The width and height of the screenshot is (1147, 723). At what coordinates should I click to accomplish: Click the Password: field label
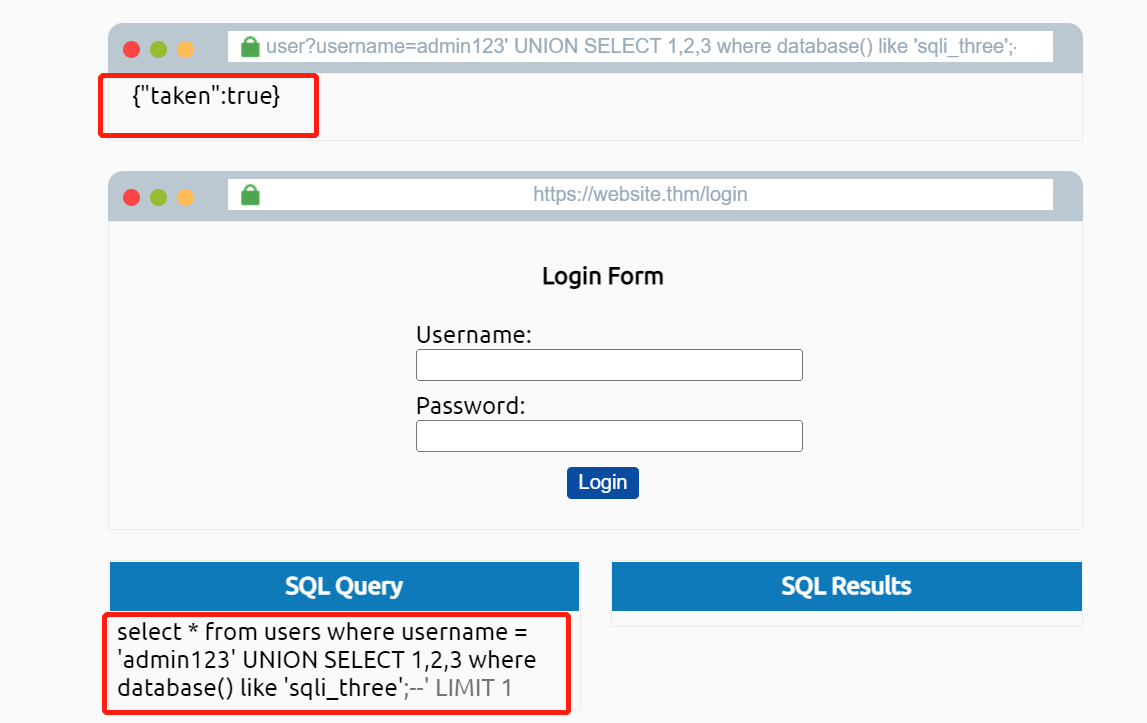click(470, 406)
